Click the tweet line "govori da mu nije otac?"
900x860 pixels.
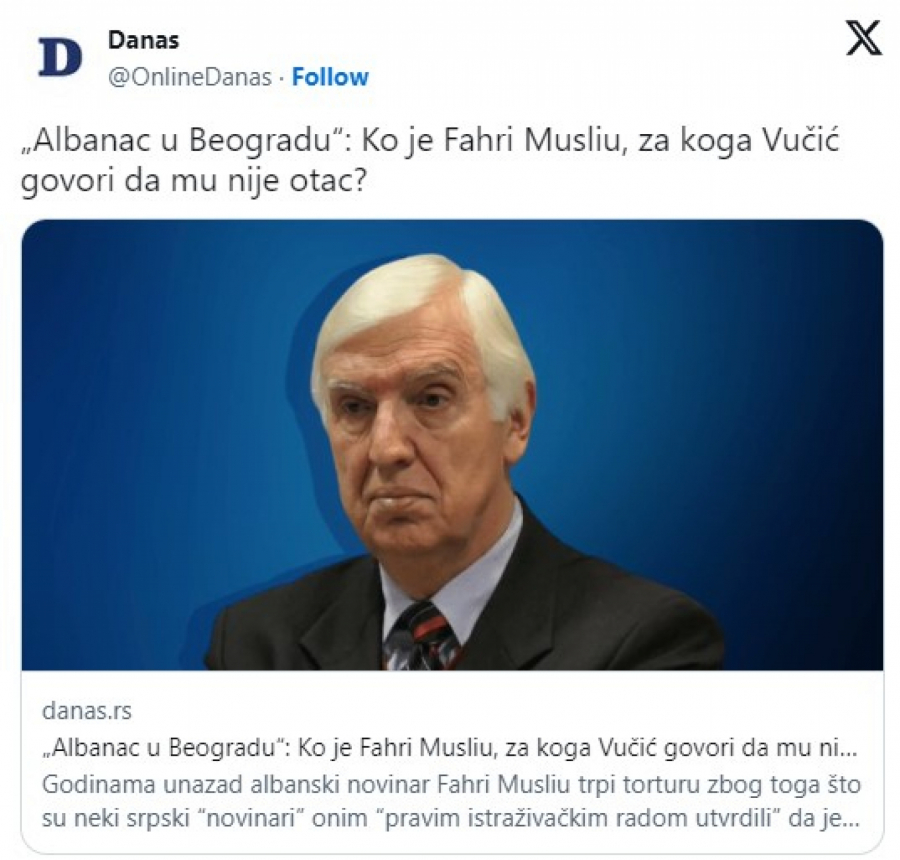[x=193, y=181]
